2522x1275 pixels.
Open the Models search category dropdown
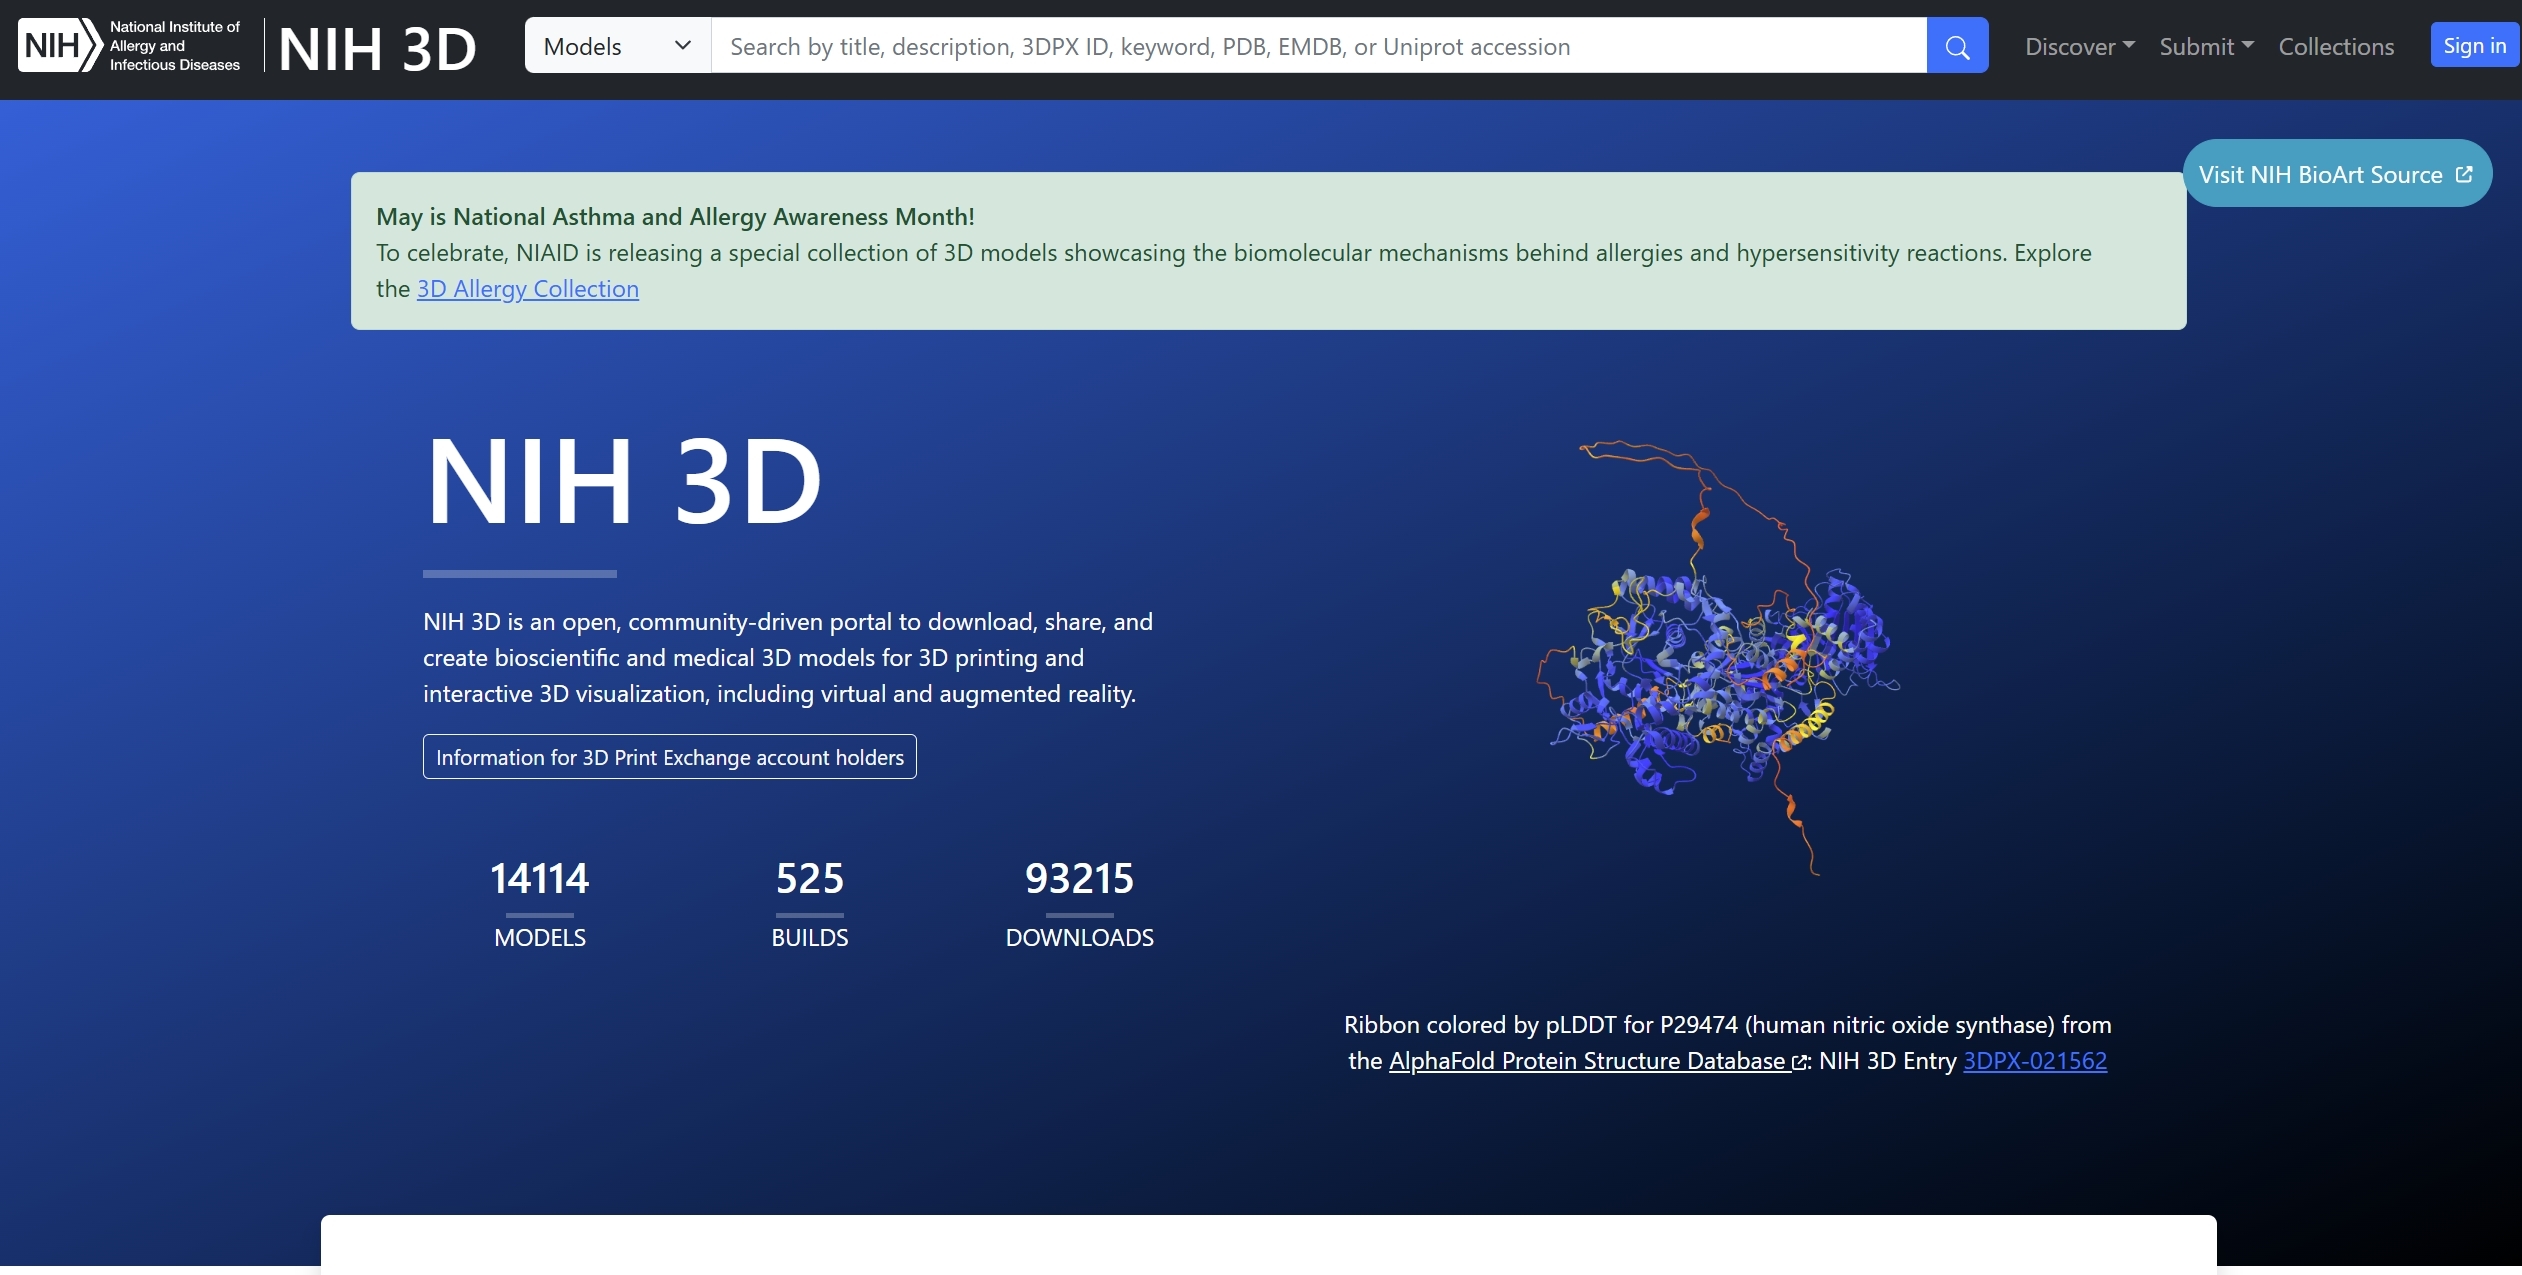click(x=617, y=46)
